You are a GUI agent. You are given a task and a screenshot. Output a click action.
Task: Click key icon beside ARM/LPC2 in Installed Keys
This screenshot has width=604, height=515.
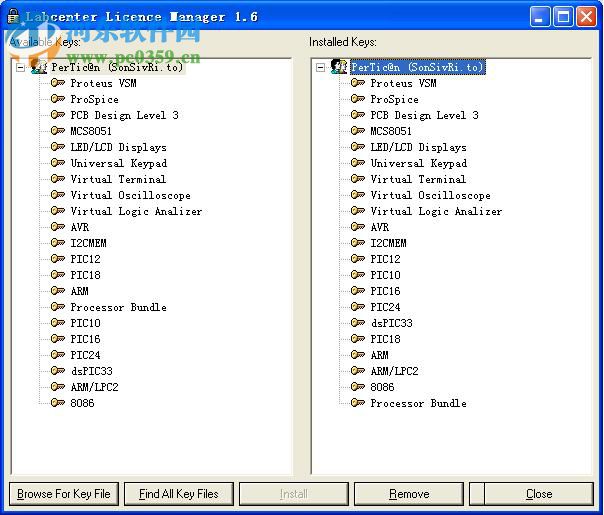[358, 371]
